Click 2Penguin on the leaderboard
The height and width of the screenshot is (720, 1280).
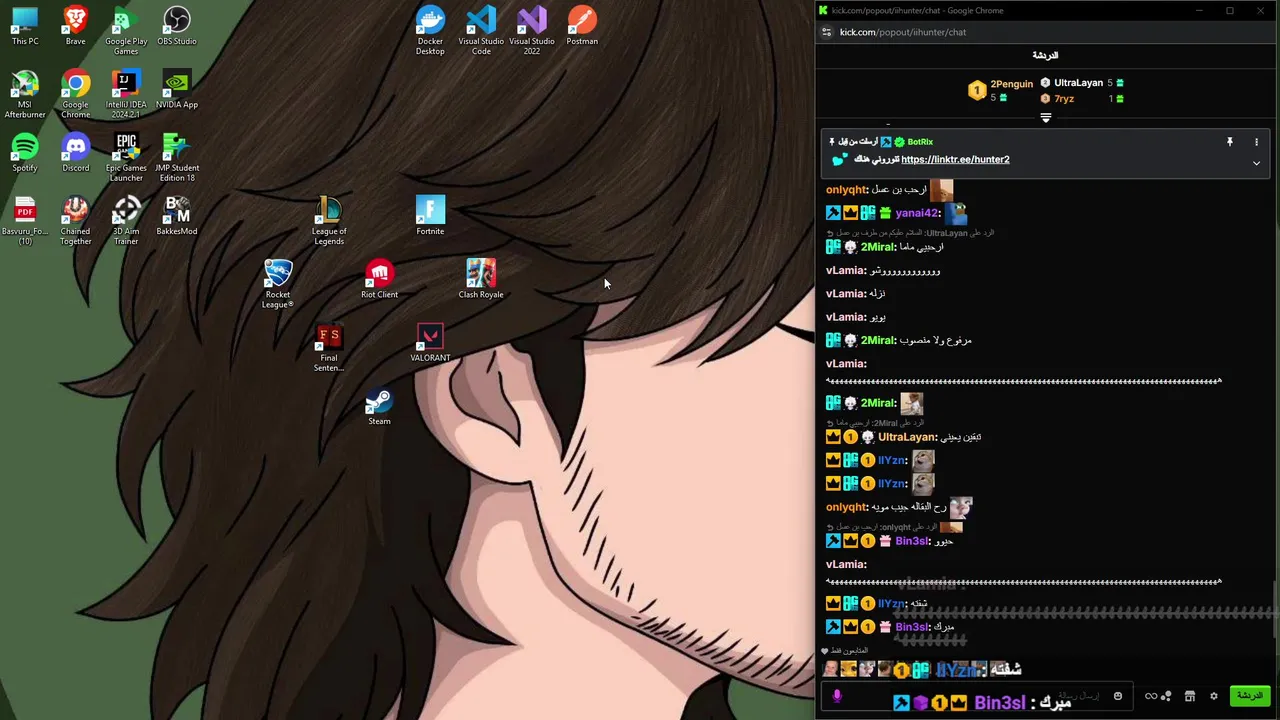(1011, 84)
